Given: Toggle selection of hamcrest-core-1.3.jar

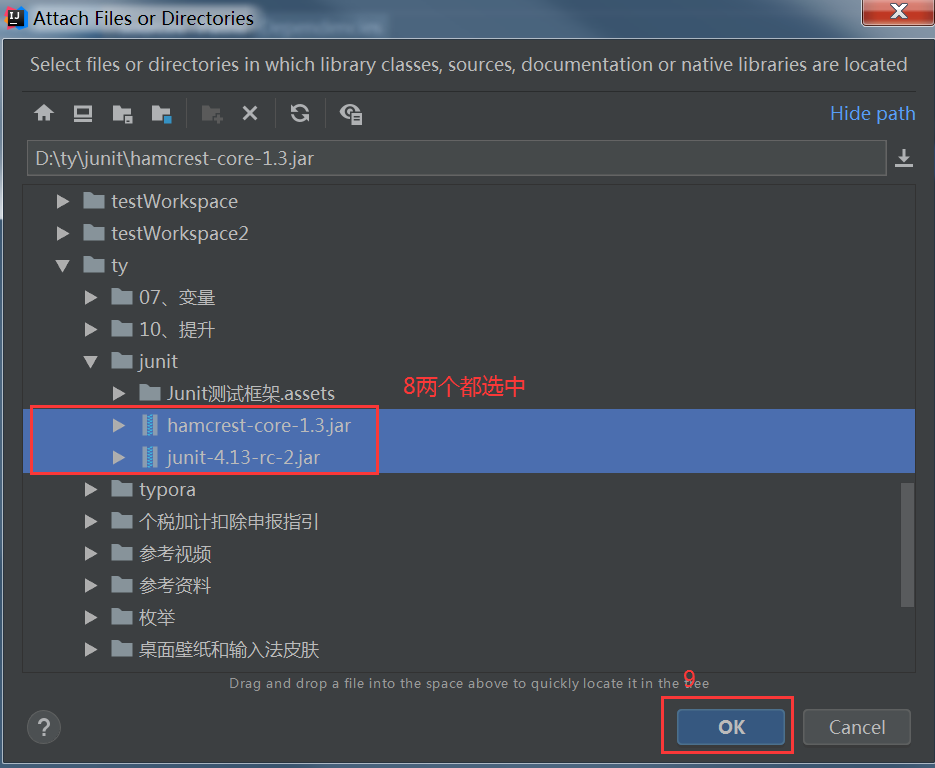Looking at the screenshot, I should (256, 424).
